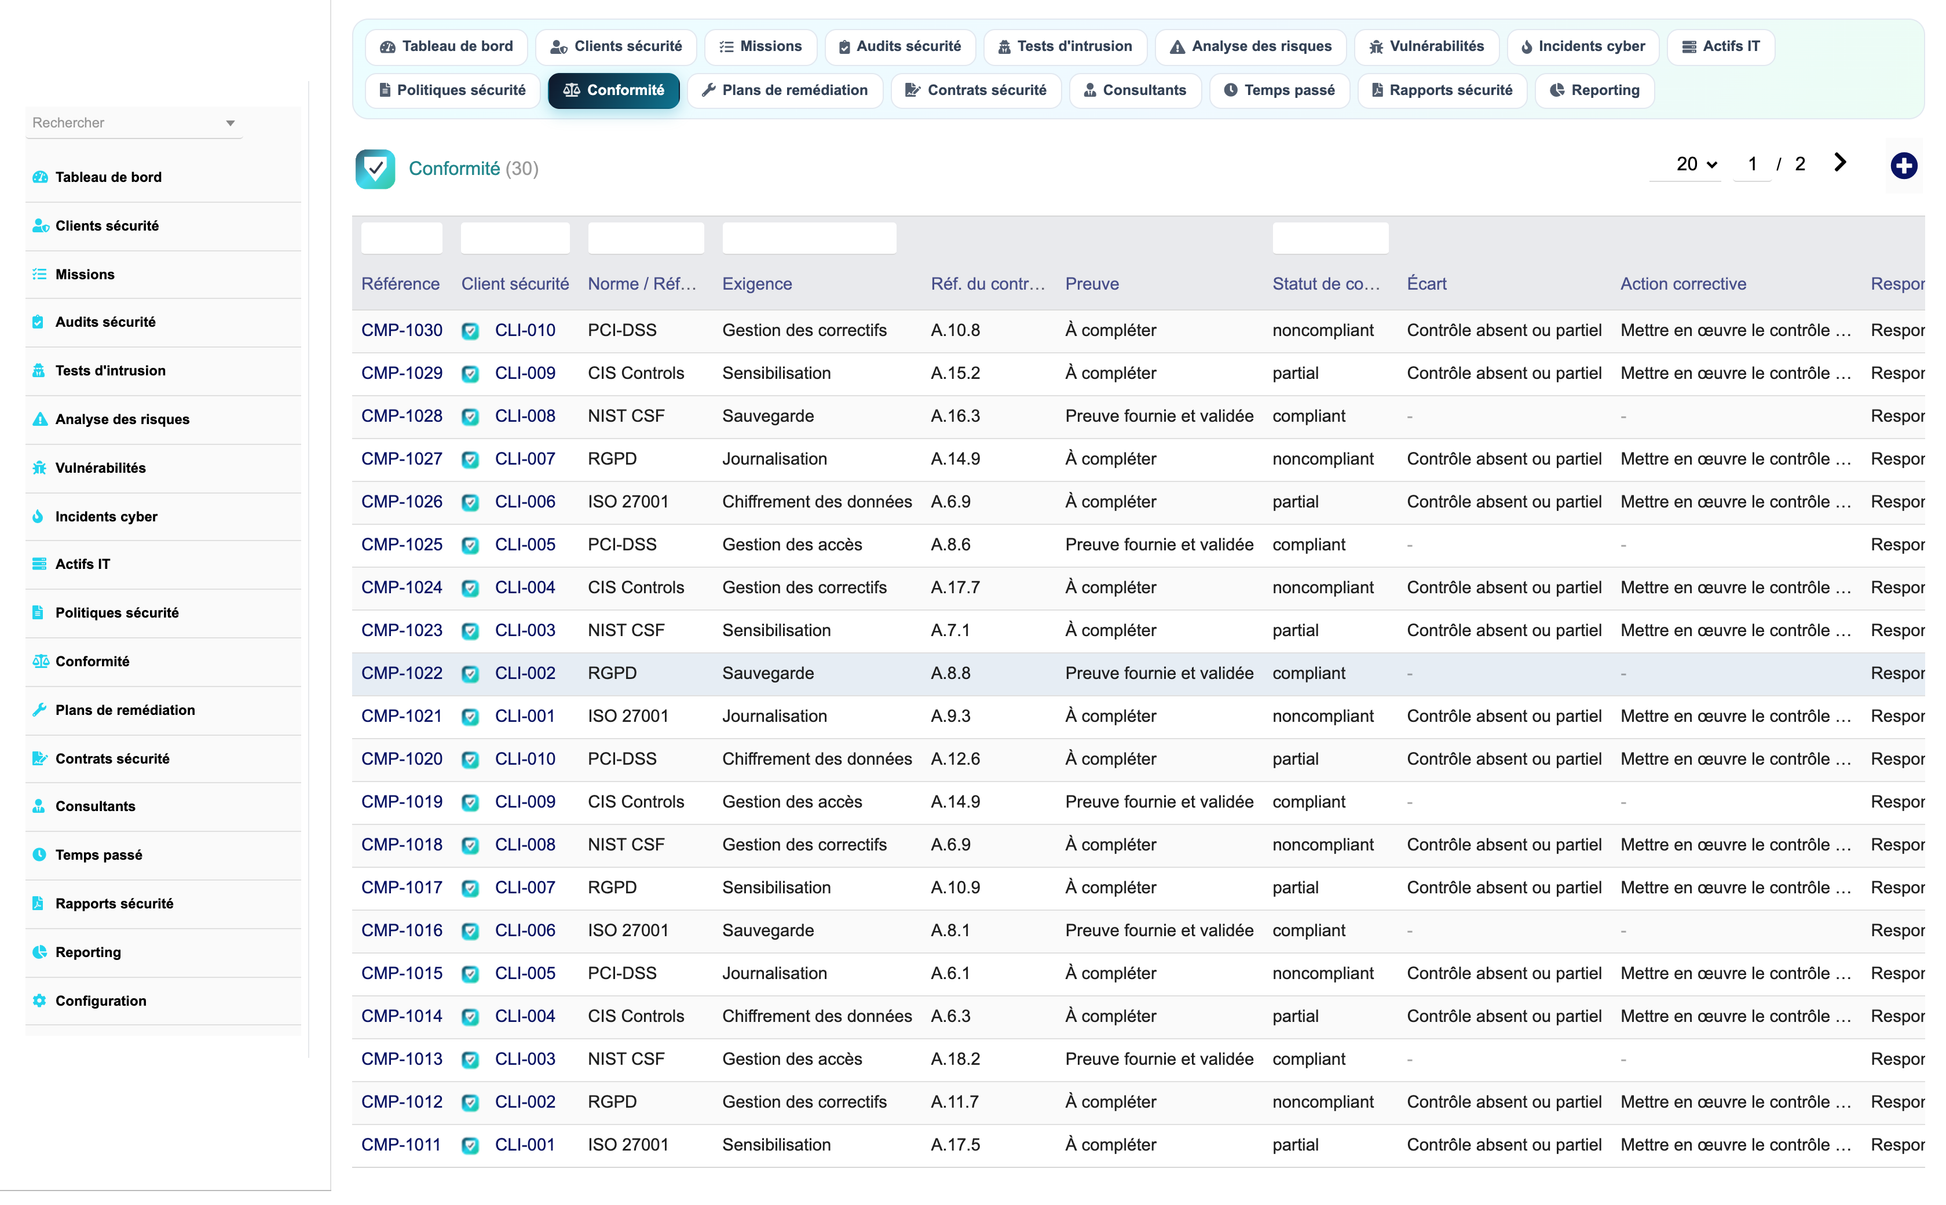Click Politiques sécurité document icon in sidebar
Viewport: 1946px width, 1205px height.
[38, 613]
